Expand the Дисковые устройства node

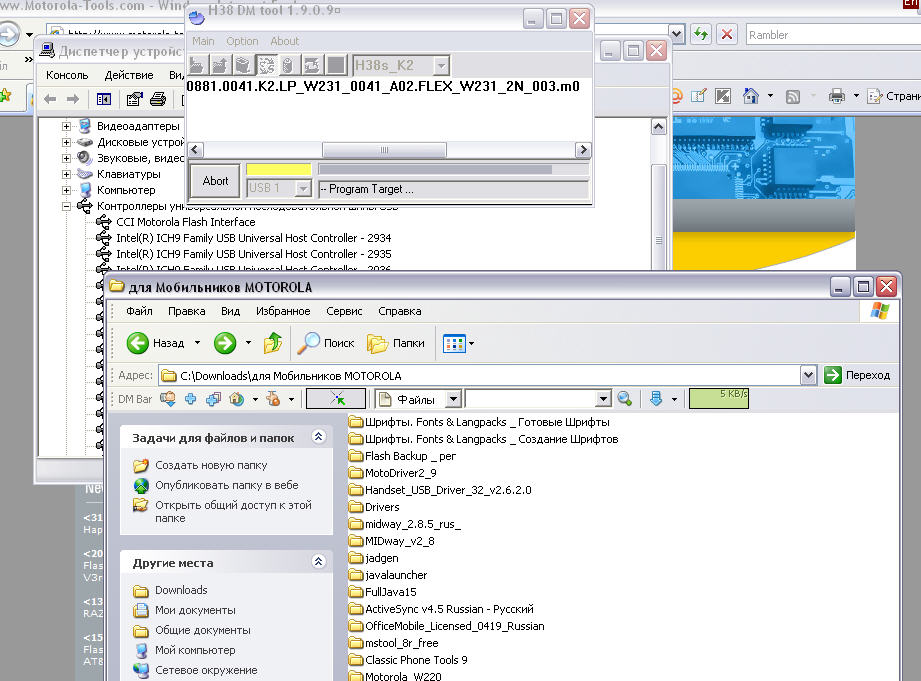pyautogui.click(x=66, y=142)
